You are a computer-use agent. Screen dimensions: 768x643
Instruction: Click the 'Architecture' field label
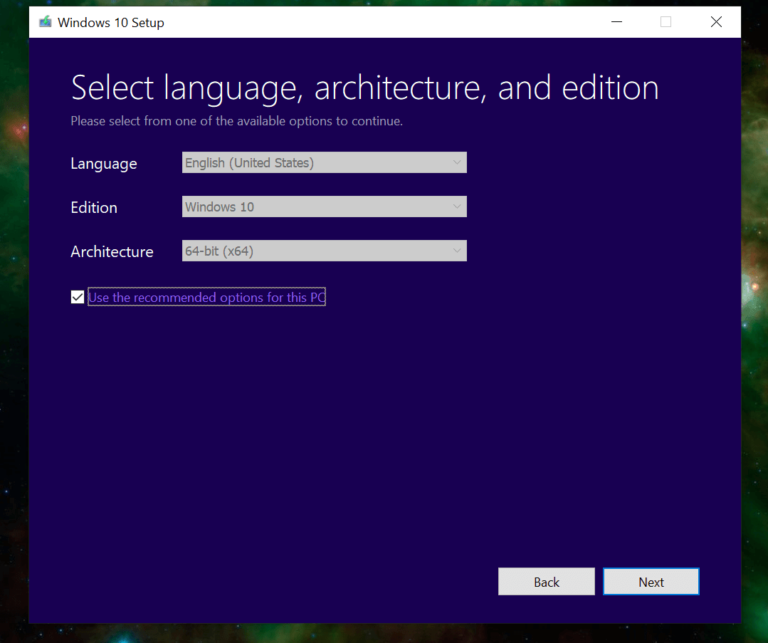pyautogui.click(x=112, y=252)
